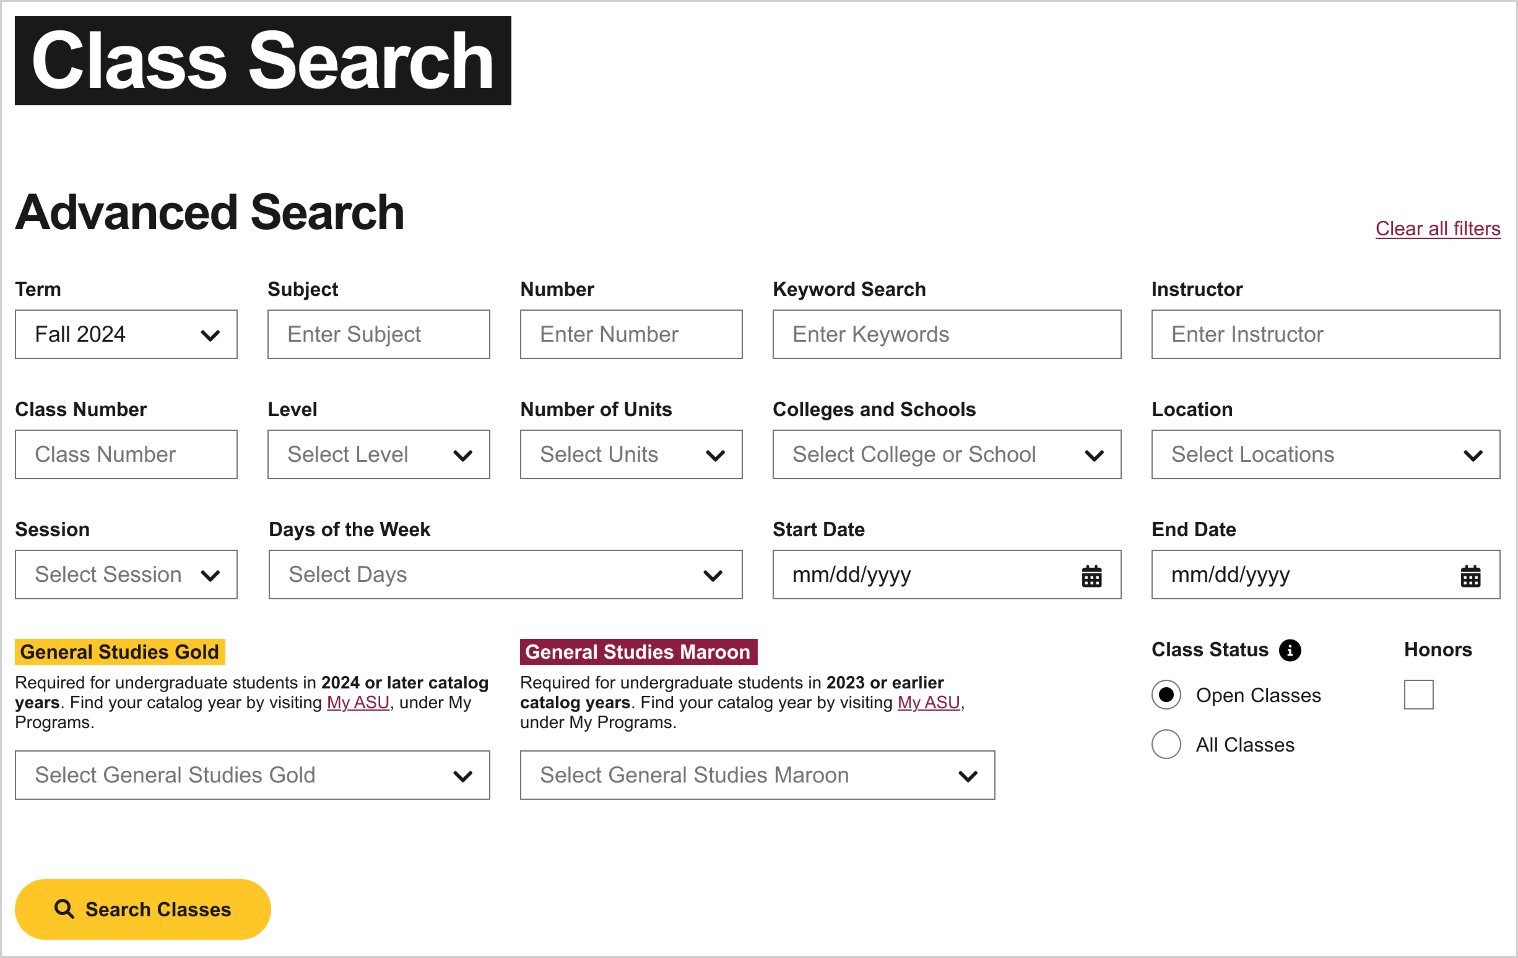Expand the Select Level dropdown
Viewport: 1518px width, 958px height.
click(x=378, y=454)
